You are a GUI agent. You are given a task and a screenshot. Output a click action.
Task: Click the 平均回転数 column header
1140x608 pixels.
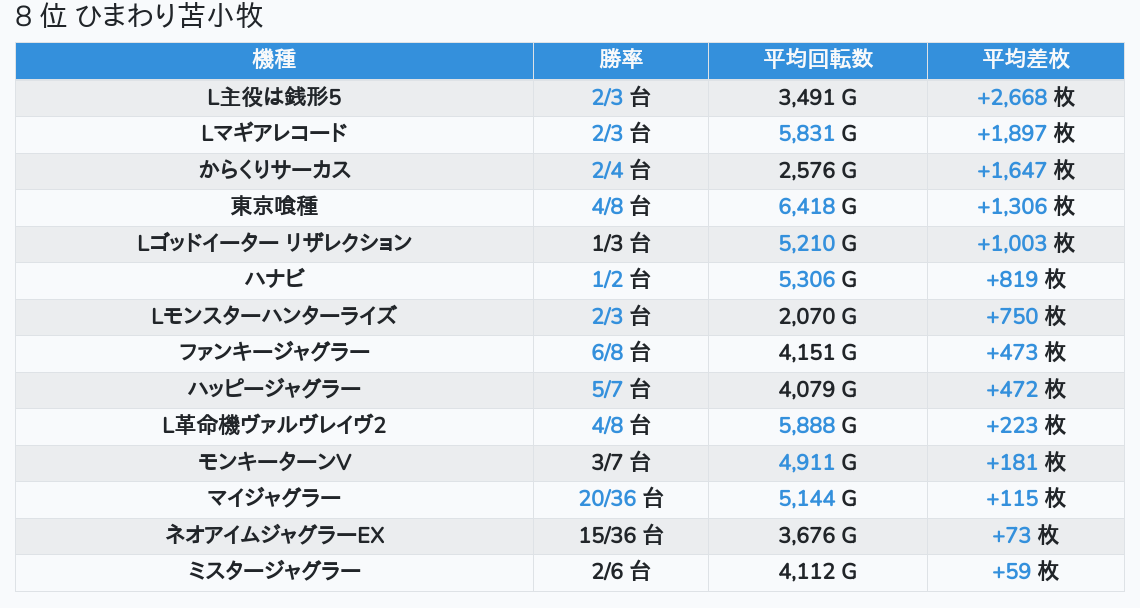pyautogui.click(x=817, y=60)
